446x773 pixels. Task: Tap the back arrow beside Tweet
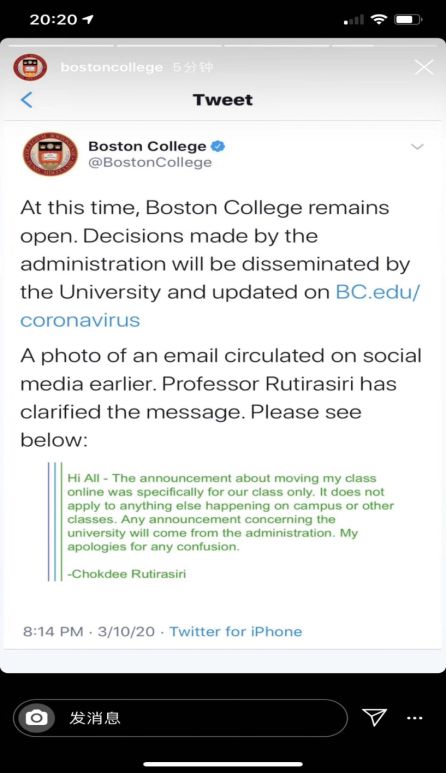click(27, 100)
